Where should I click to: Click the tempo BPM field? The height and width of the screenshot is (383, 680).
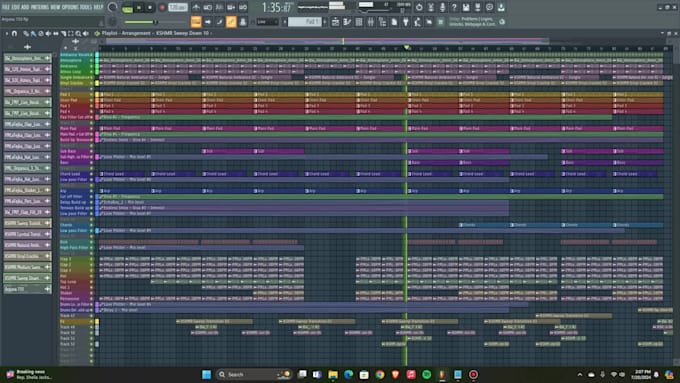177,7
